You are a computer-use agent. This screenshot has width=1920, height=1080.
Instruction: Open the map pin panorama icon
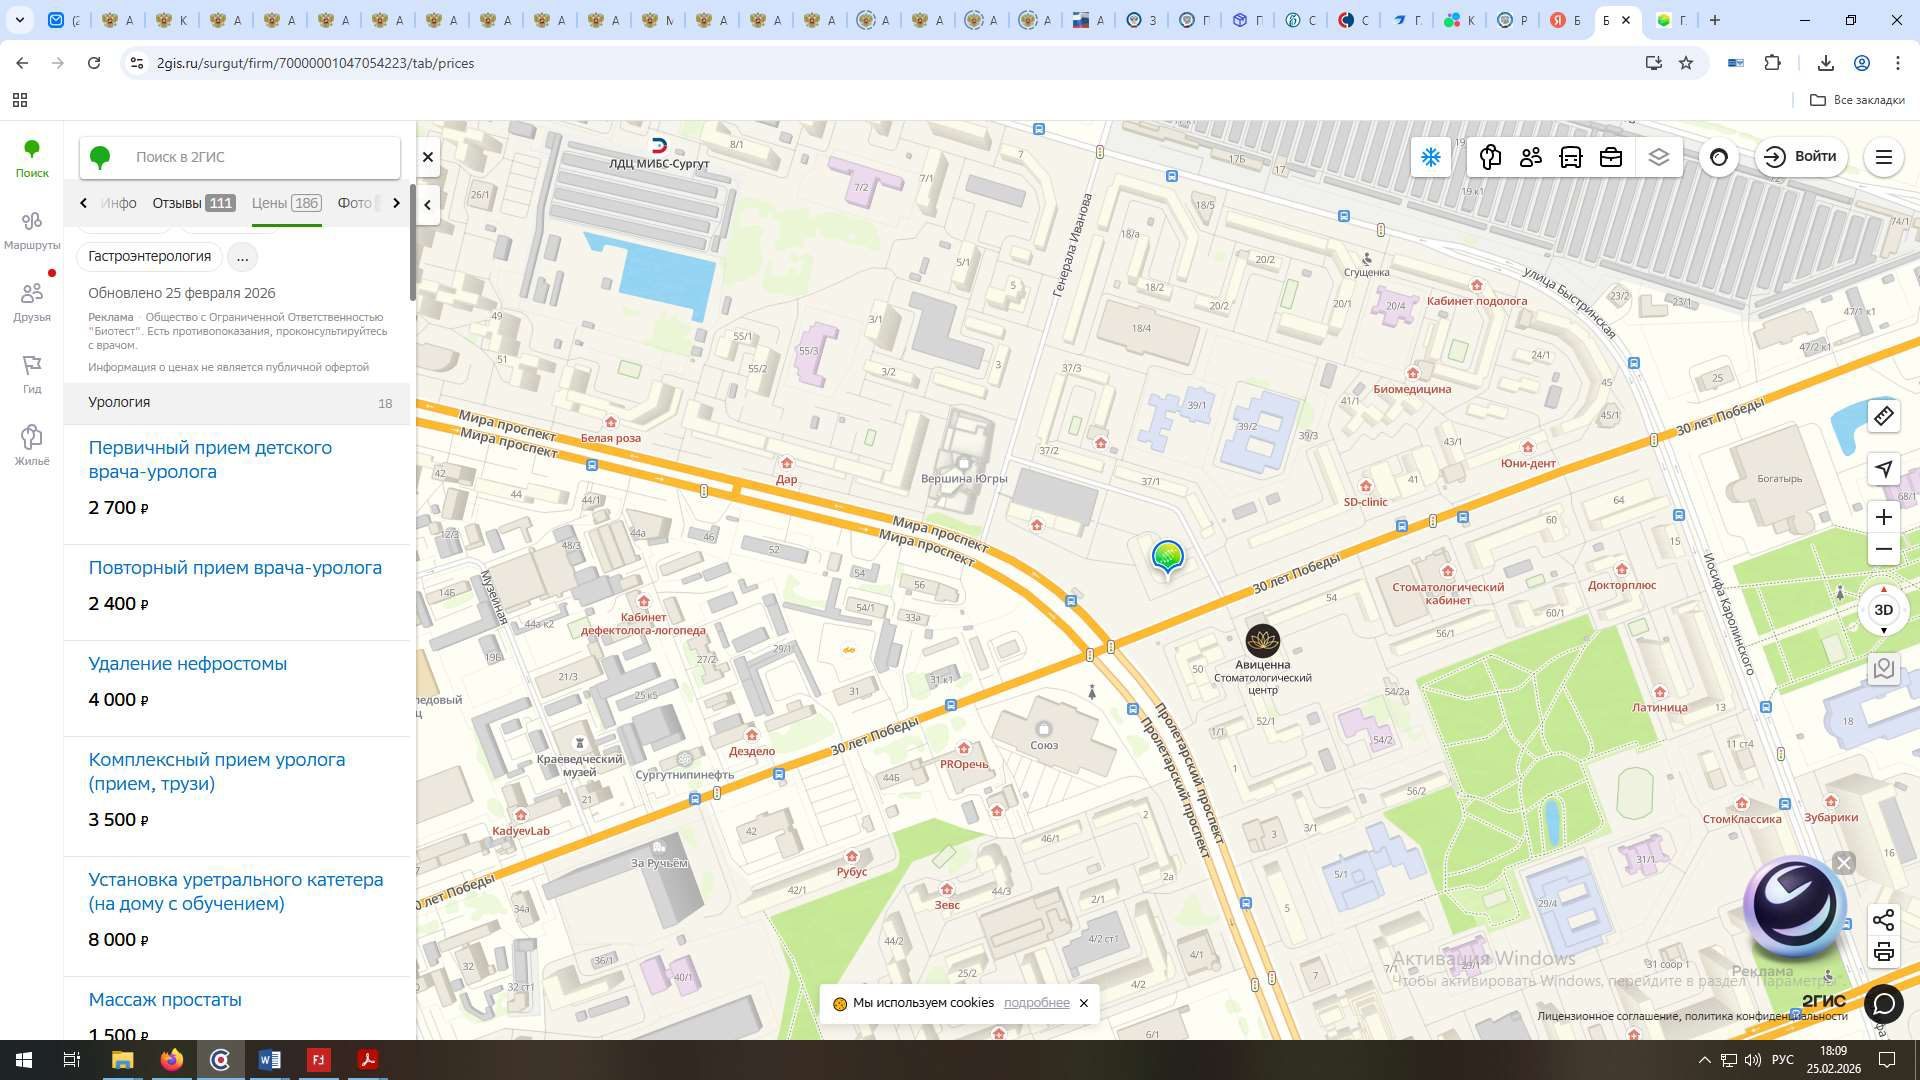point(1884,669)
